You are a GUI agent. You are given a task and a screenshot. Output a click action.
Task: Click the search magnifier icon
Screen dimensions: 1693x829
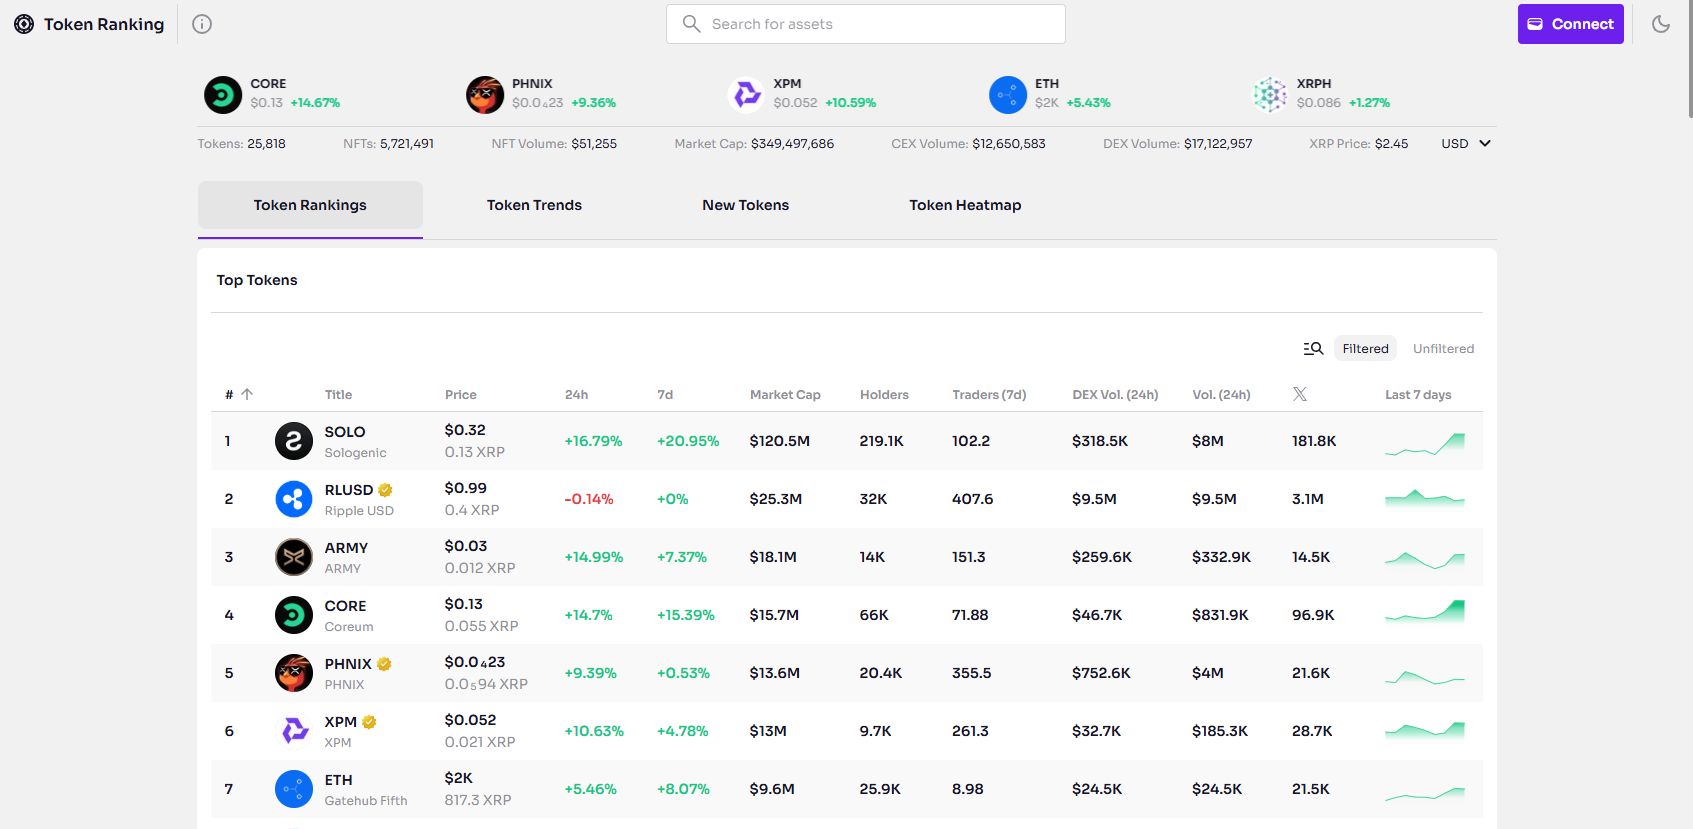point(691,23)
